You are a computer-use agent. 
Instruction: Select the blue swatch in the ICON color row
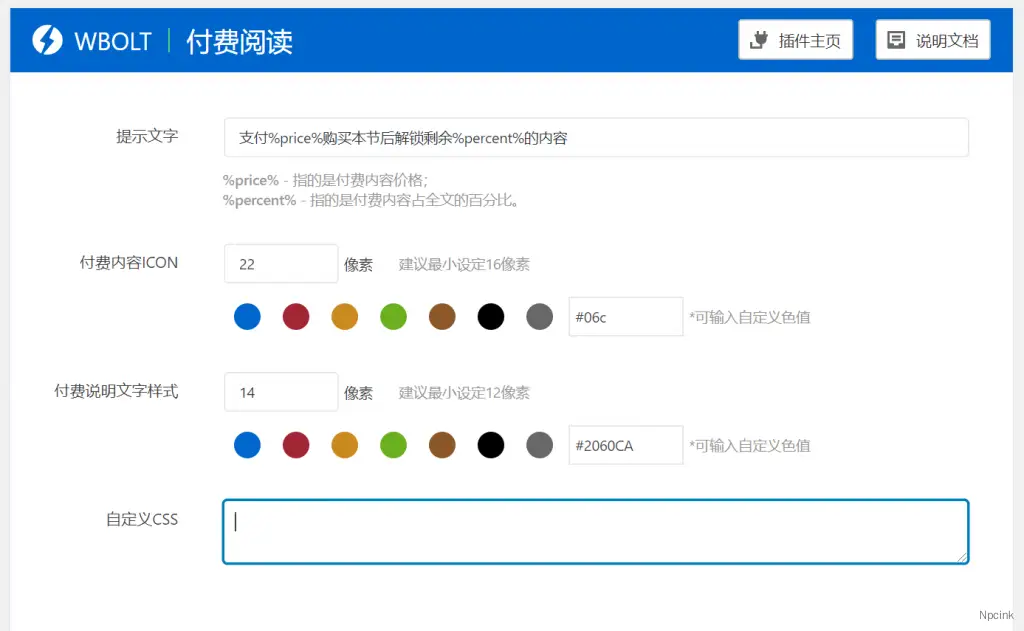[x=247, y=316]
